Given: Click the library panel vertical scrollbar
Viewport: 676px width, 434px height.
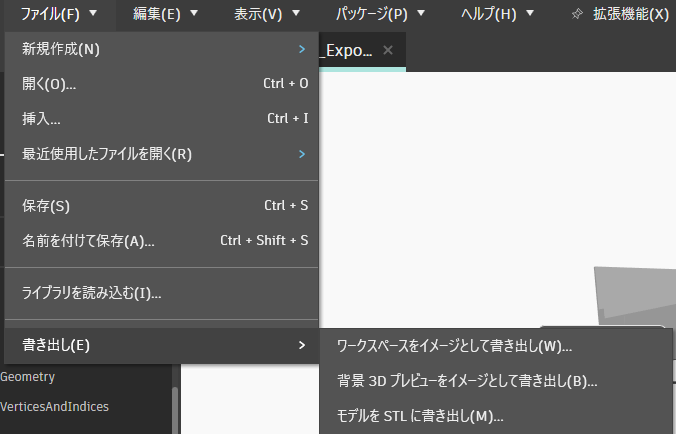Looking at the screenshot, I should pyautogui.click(x=175, y=409).
